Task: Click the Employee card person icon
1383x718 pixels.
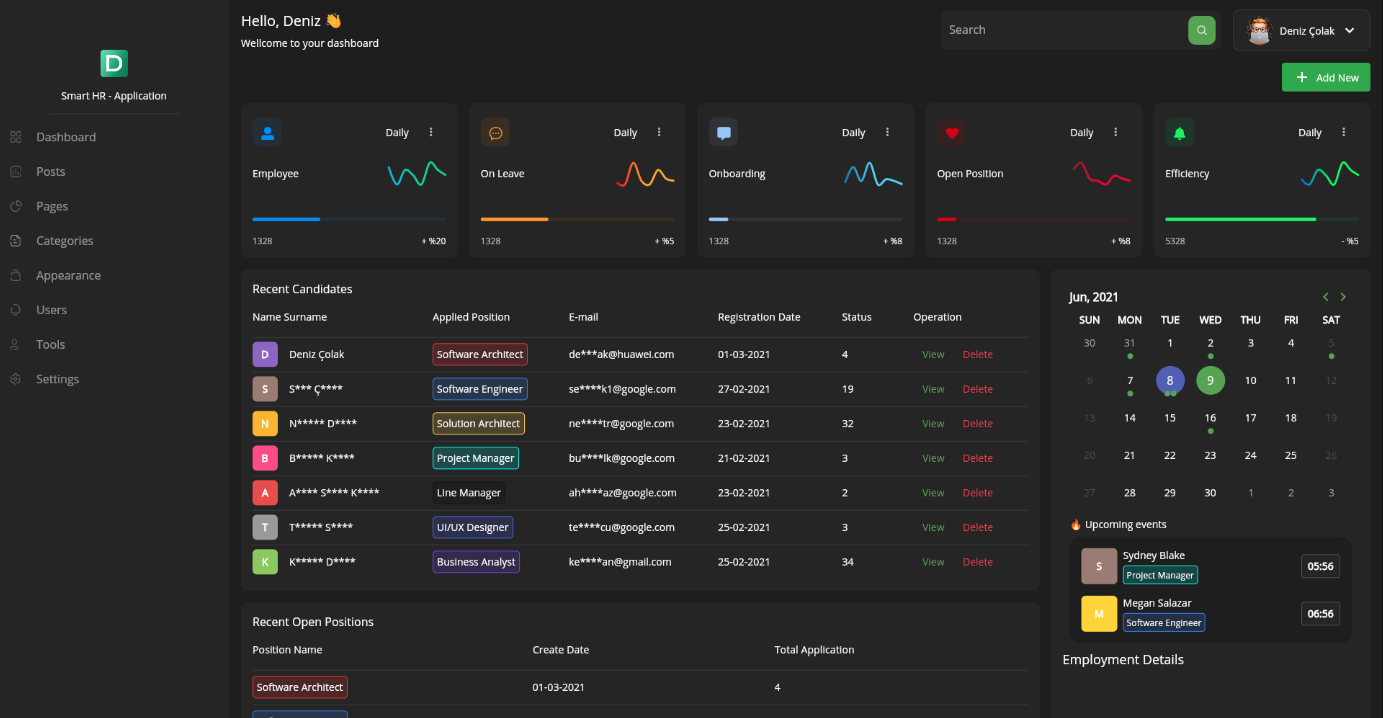Action: [x=267, y=132]
